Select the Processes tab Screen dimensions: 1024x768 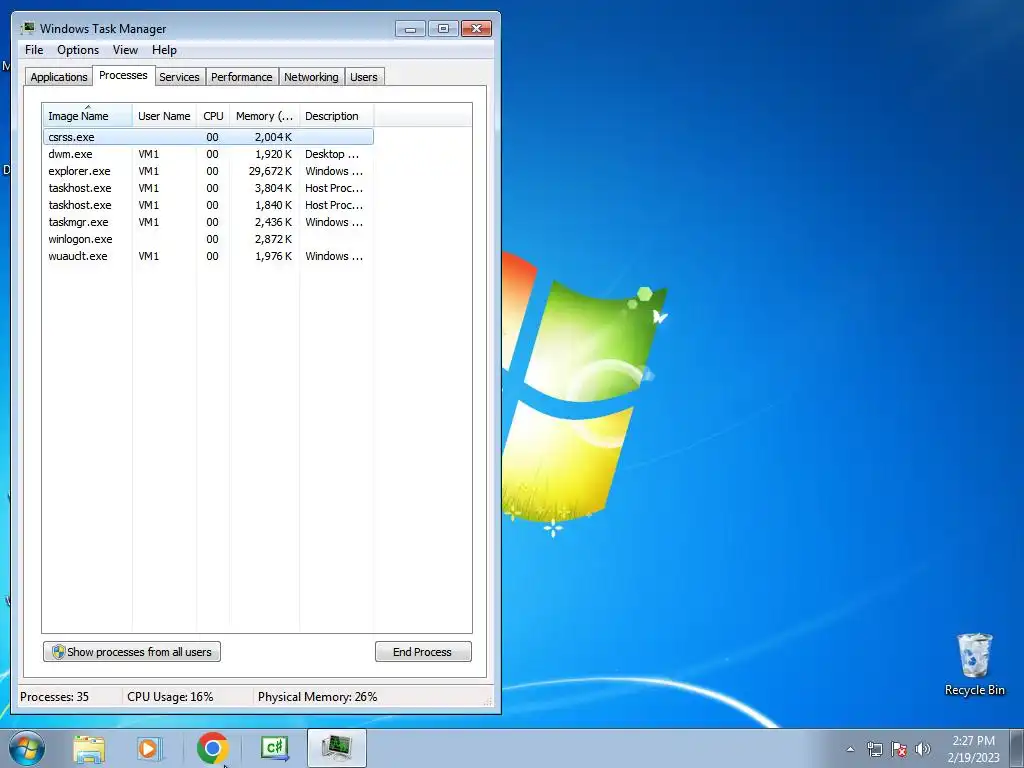tap(123, 75)
